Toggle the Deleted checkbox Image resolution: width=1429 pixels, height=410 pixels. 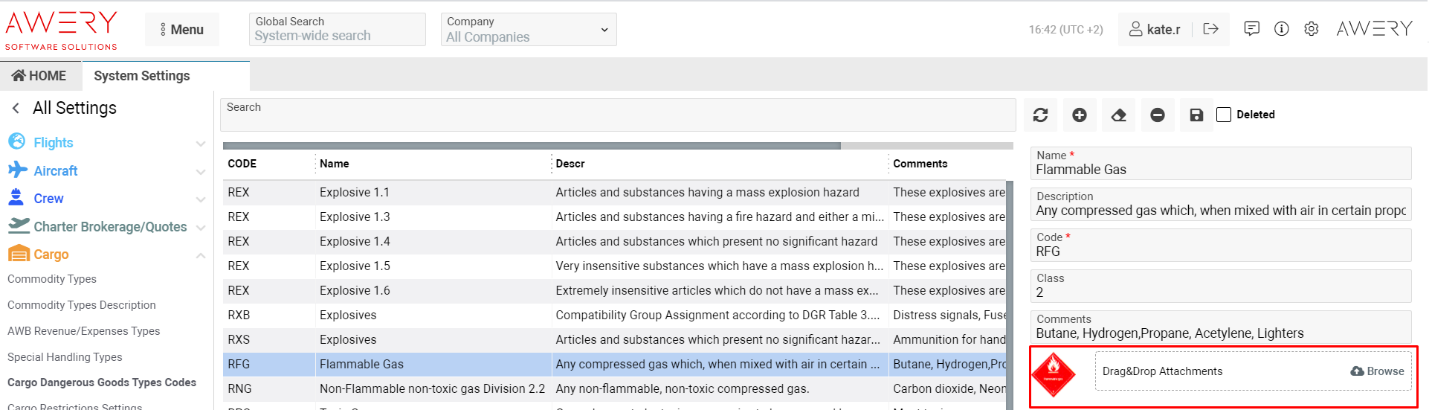[1224, 114]
